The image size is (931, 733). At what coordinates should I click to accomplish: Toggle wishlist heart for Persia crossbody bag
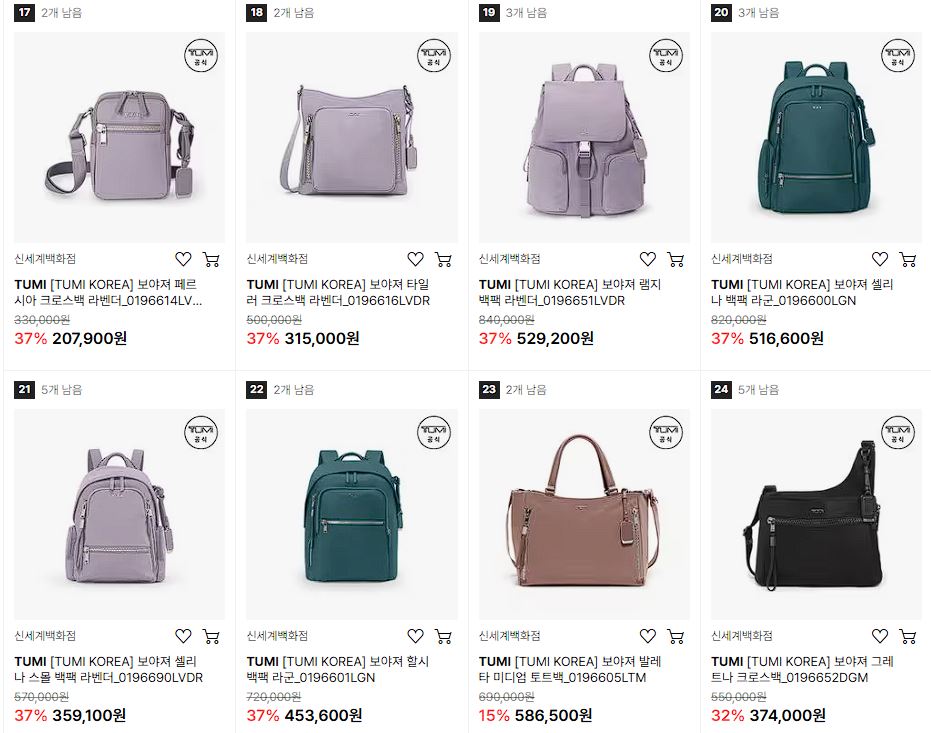point(183,259)
